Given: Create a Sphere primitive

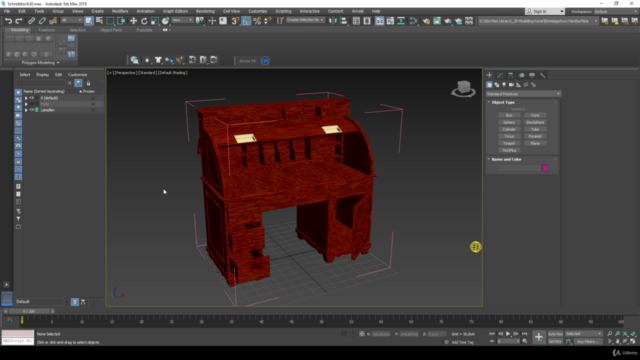Looking at the screenshot, I should click(x=509, y=122).
